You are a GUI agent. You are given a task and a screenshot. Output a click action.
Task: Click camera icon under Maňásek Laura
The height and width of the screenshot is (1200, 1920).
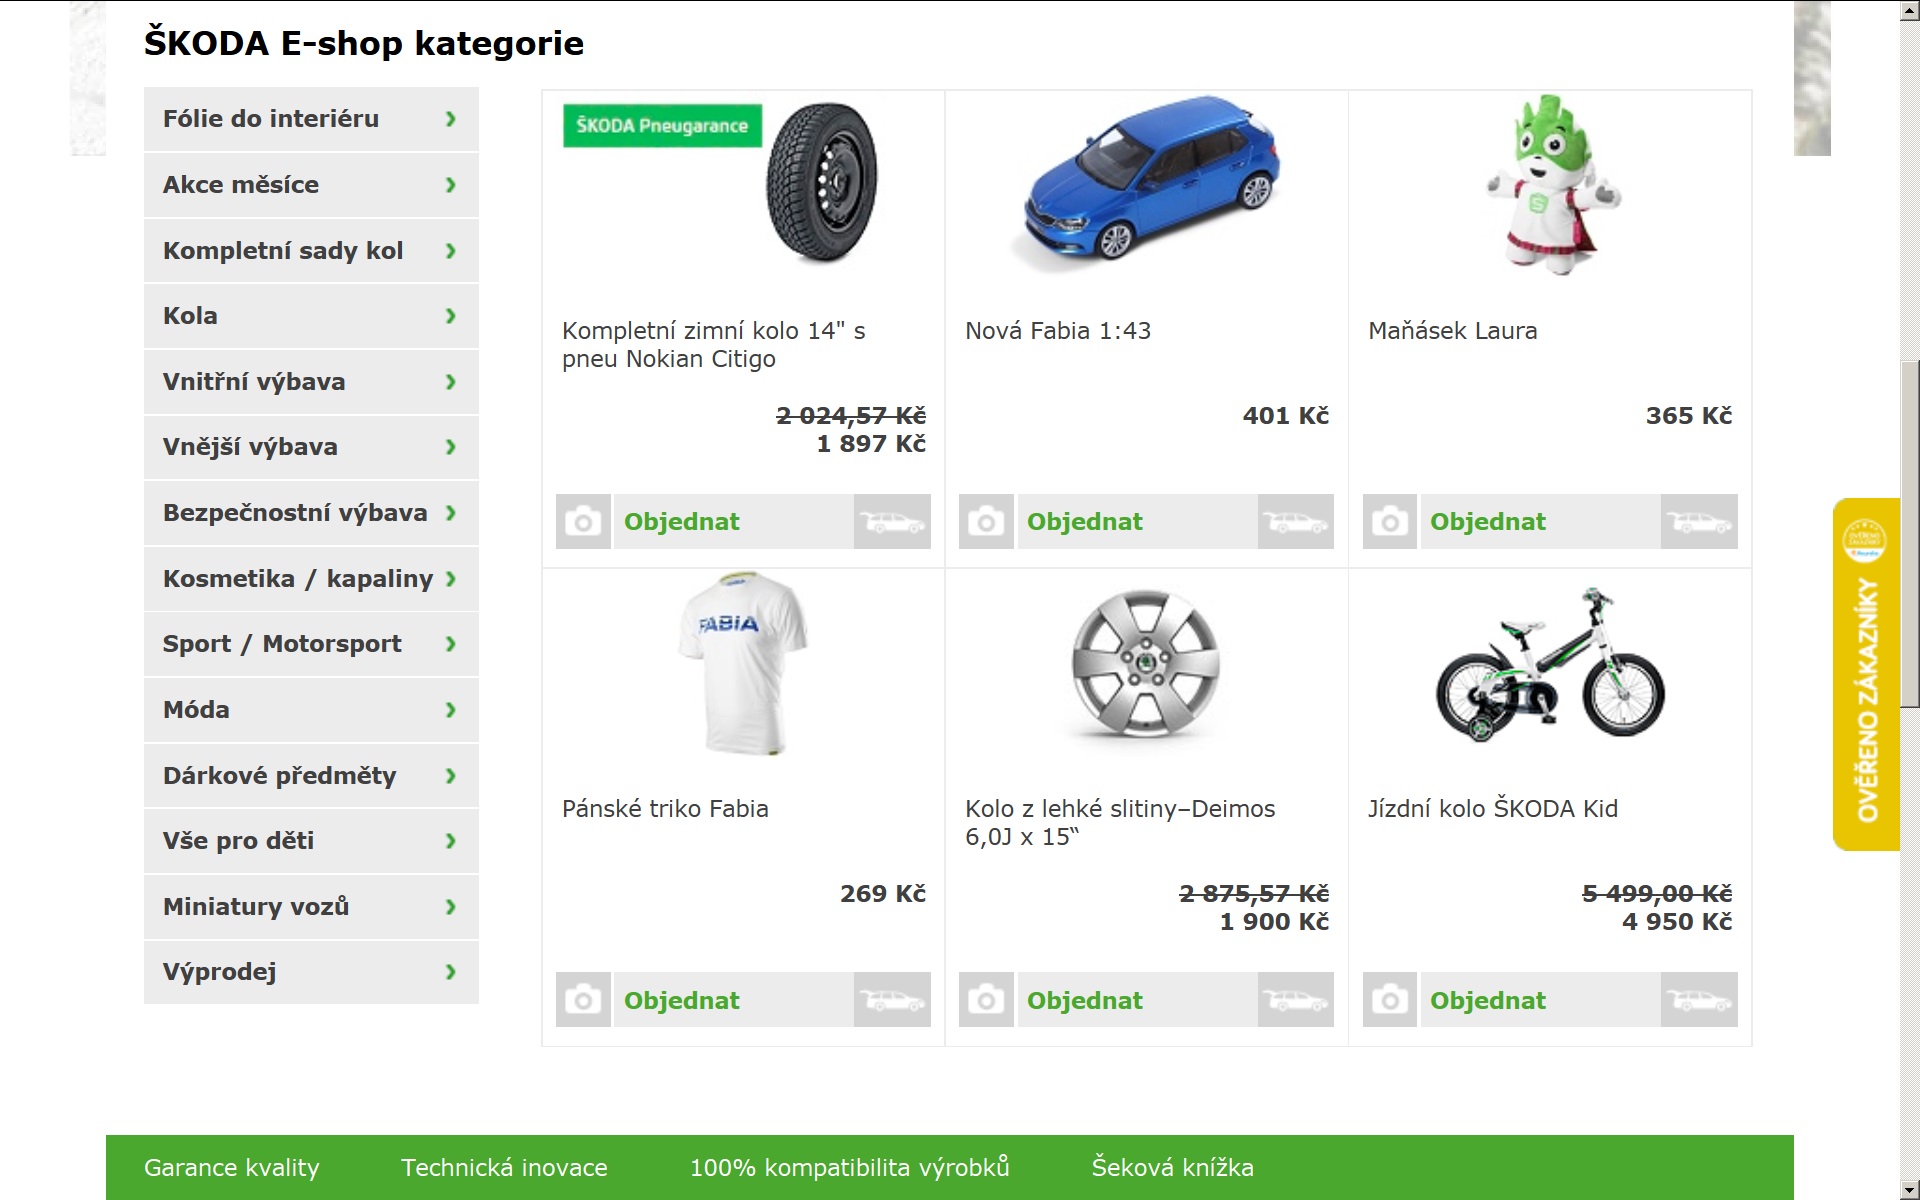(x=1390, y=521)
